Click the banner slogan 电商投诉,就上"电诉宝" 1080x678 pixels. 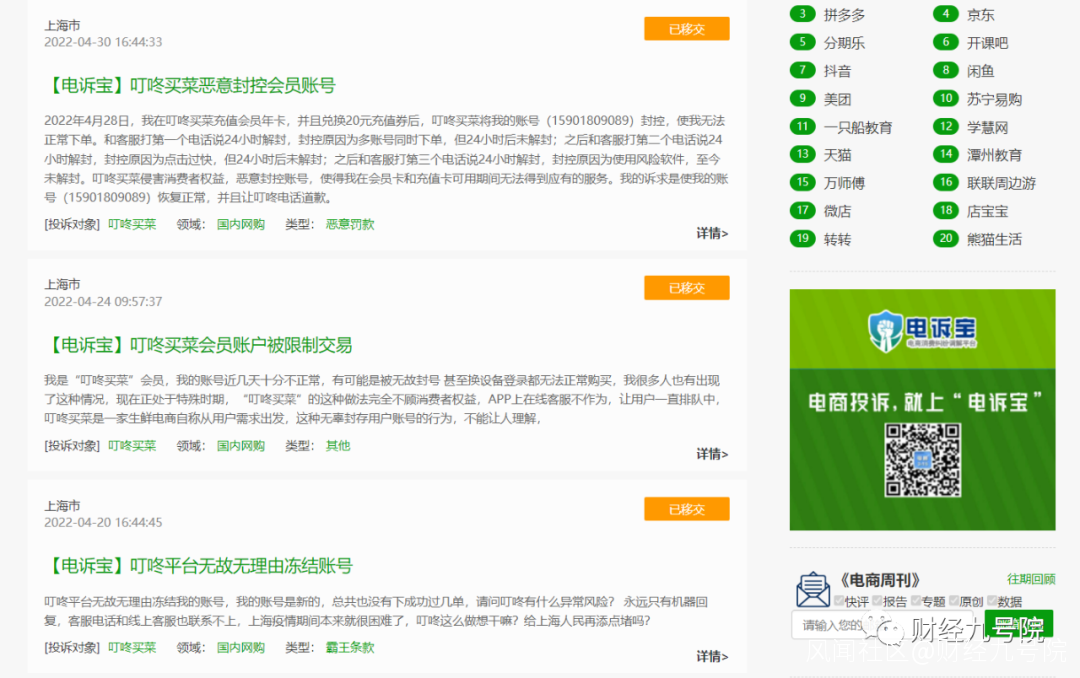click(924, 402)
